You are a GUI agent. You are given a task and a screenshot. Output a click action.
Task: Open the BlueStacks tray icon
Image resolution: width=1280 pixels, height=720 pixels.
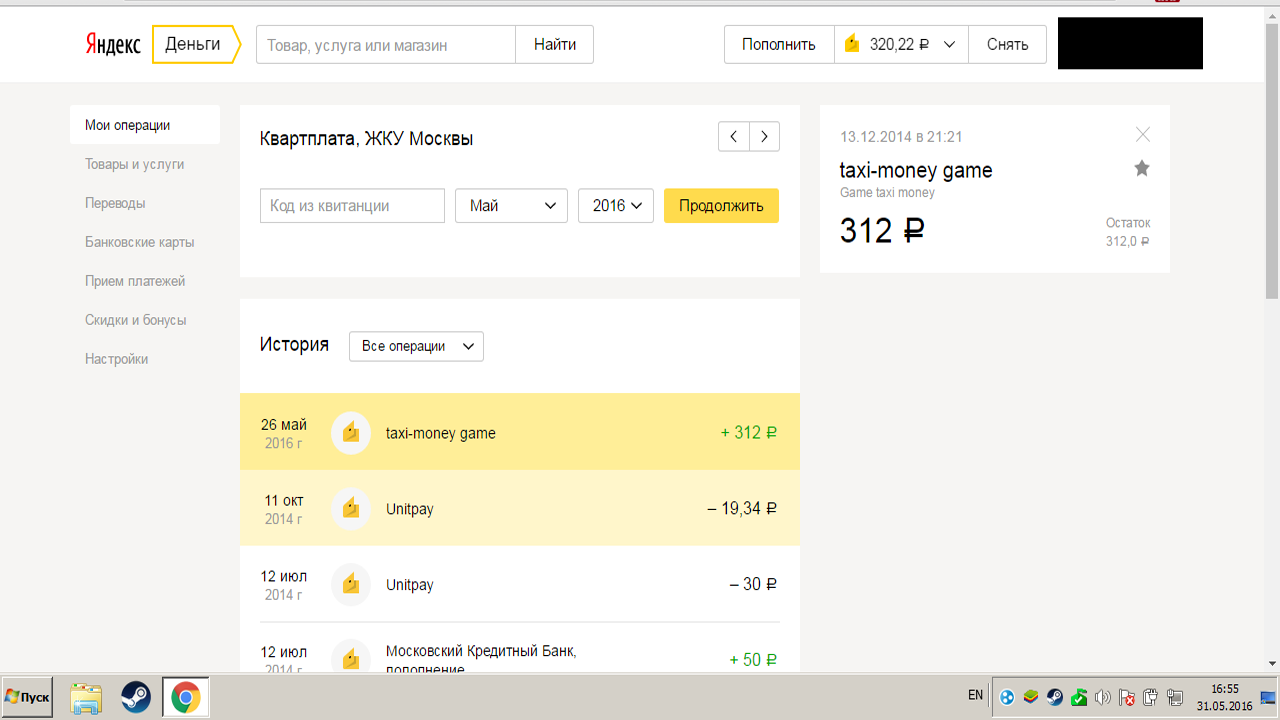(1031, 697)
